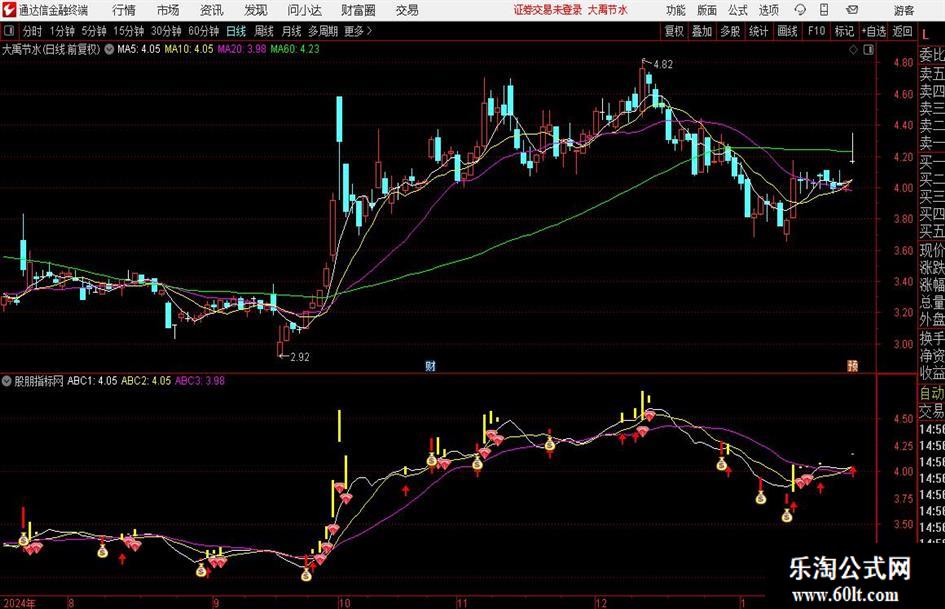
Task: Click the 证券交易未登录 login status text
Action: coord(548,10)
